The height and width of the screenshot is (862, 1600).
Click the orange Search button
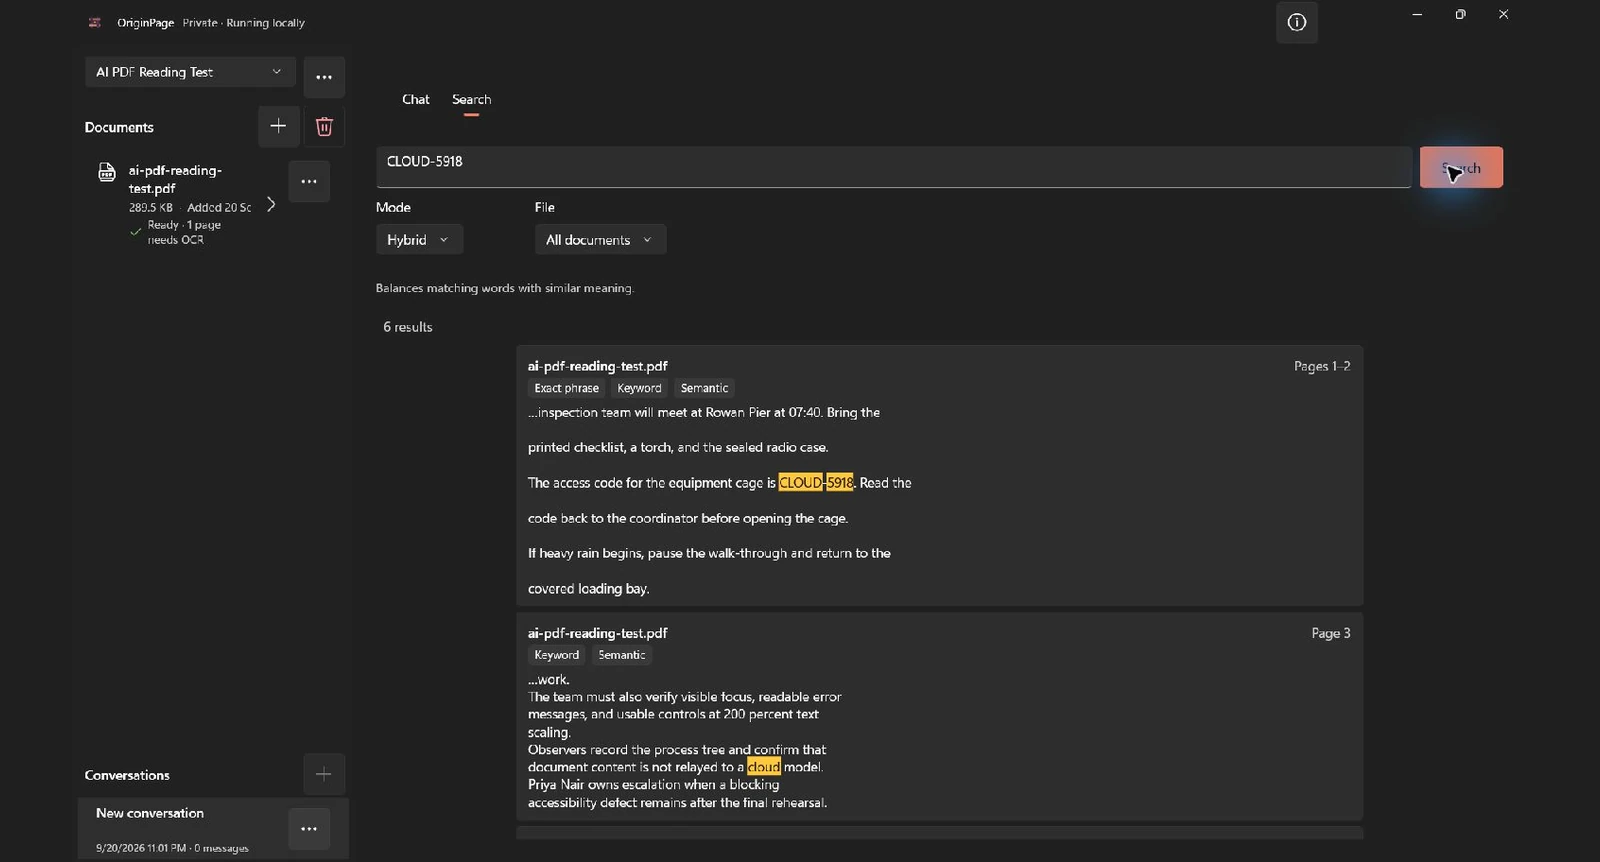[x=1461, y=168]
